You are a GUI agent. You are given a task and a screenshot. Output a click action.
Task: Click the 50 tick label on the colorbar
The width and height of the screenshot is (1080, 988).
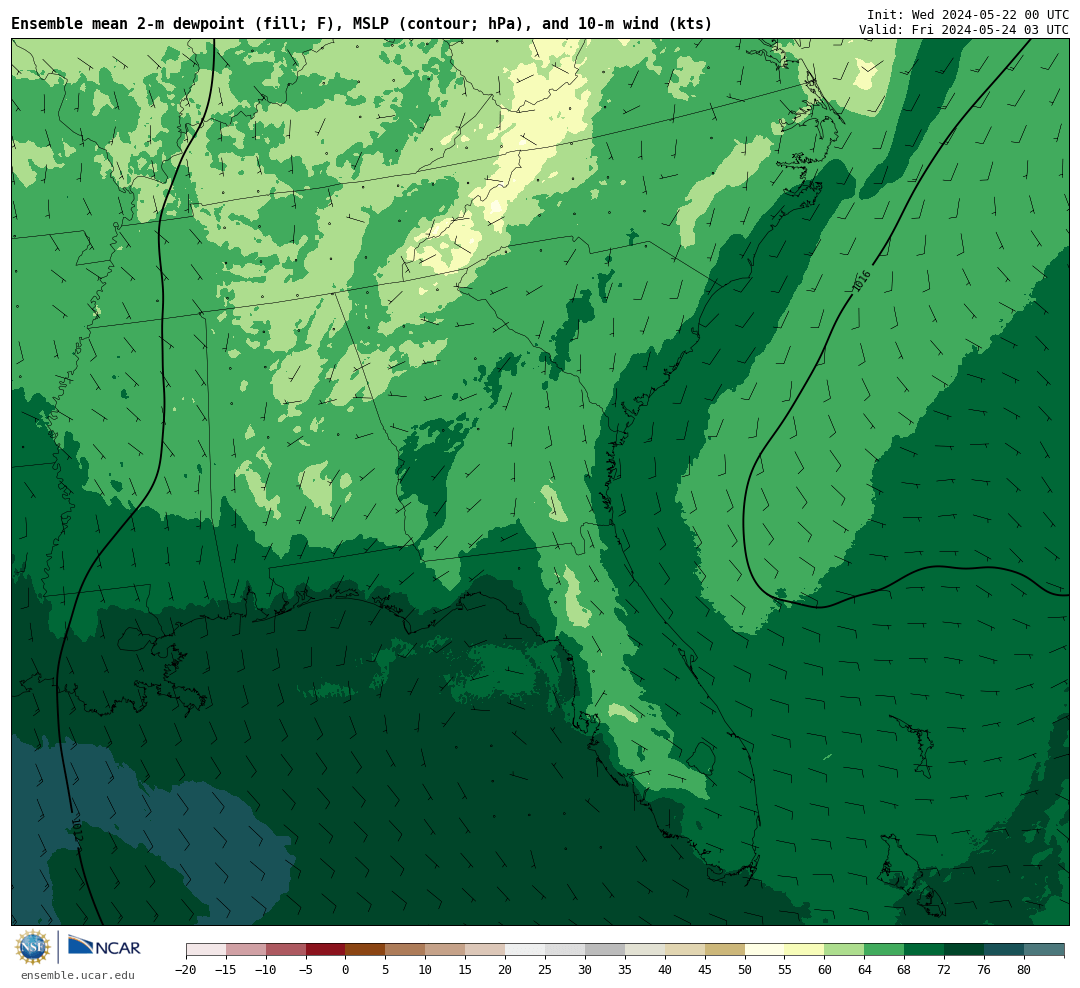click(745, 969)
